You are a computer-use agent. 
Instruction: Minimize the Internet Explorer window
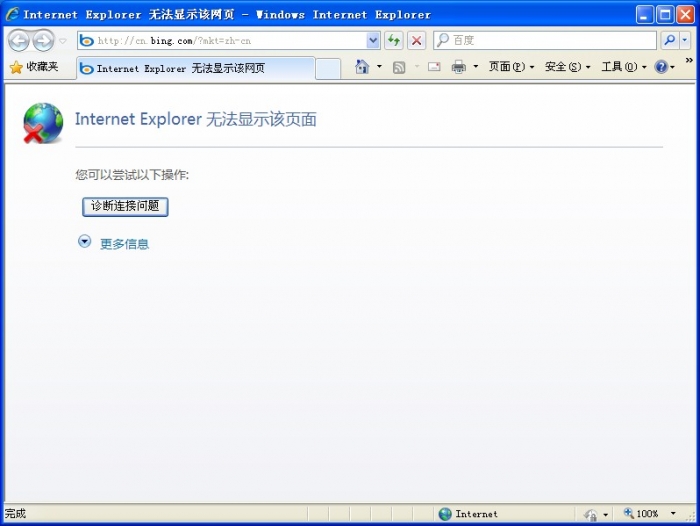(x=644, y=15)
